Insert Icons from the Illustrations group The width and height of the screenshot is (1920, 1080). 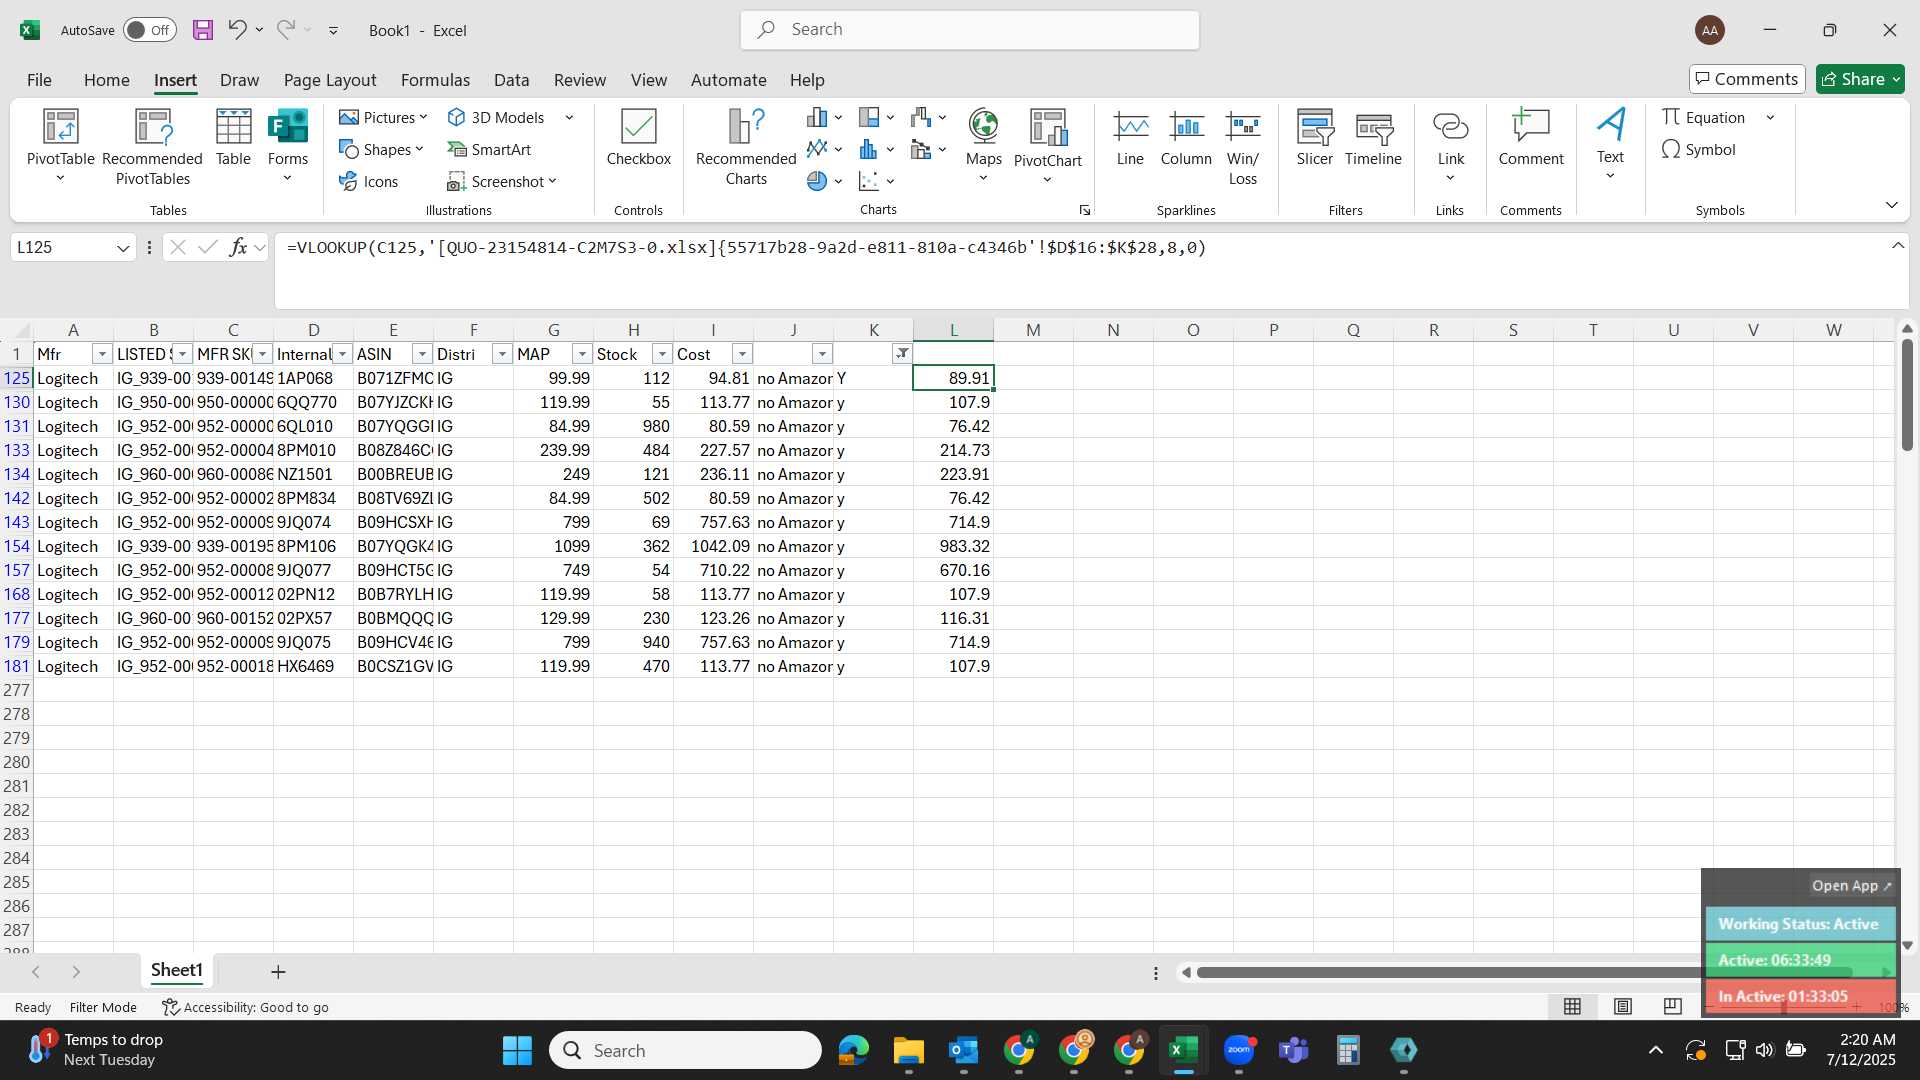point(368,181)
